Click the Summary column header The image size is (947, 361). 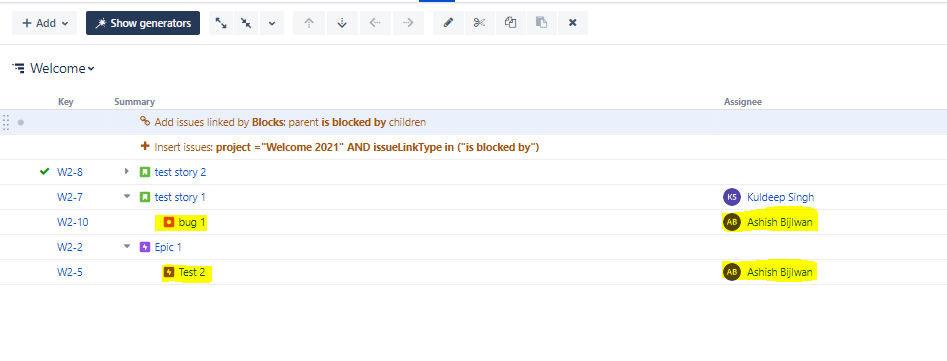point(135,102)
